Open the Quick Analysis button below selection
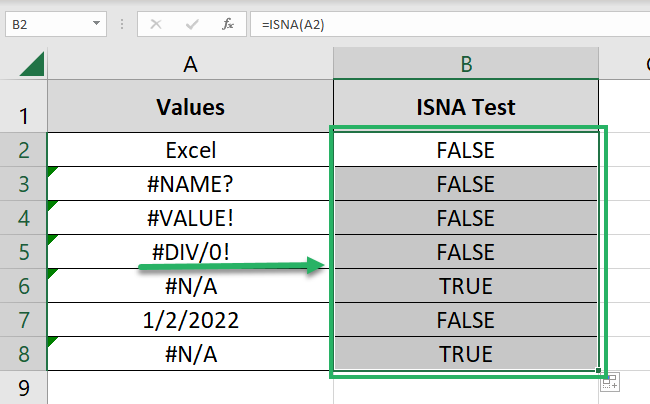Image resolution: width=650 pixels, height=404 pixels. coord(610,380)
